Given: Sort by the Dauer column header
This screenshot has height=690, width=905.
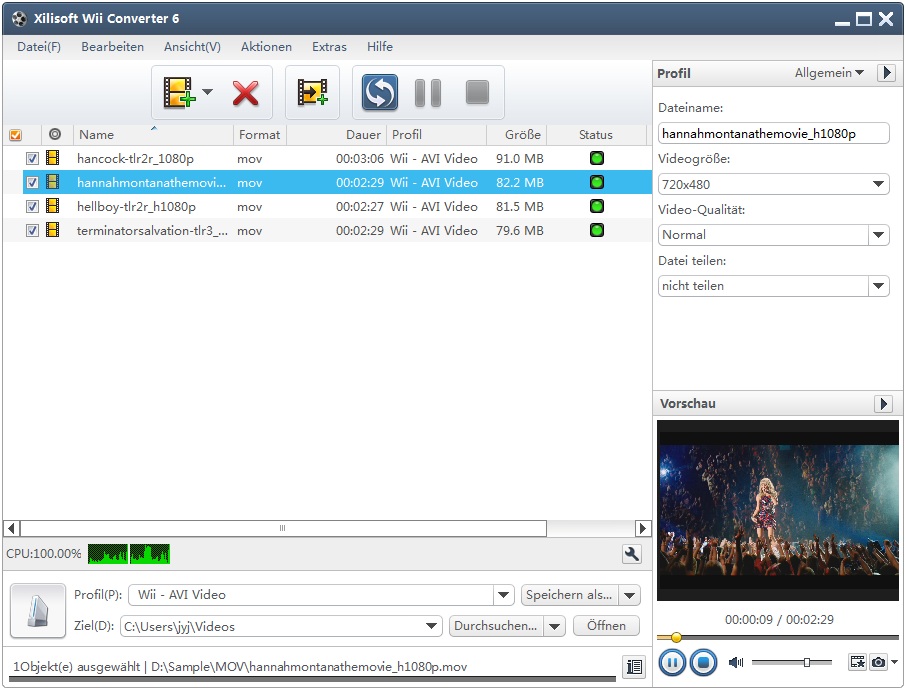Looking at the screenshot, I should point(336,135).
